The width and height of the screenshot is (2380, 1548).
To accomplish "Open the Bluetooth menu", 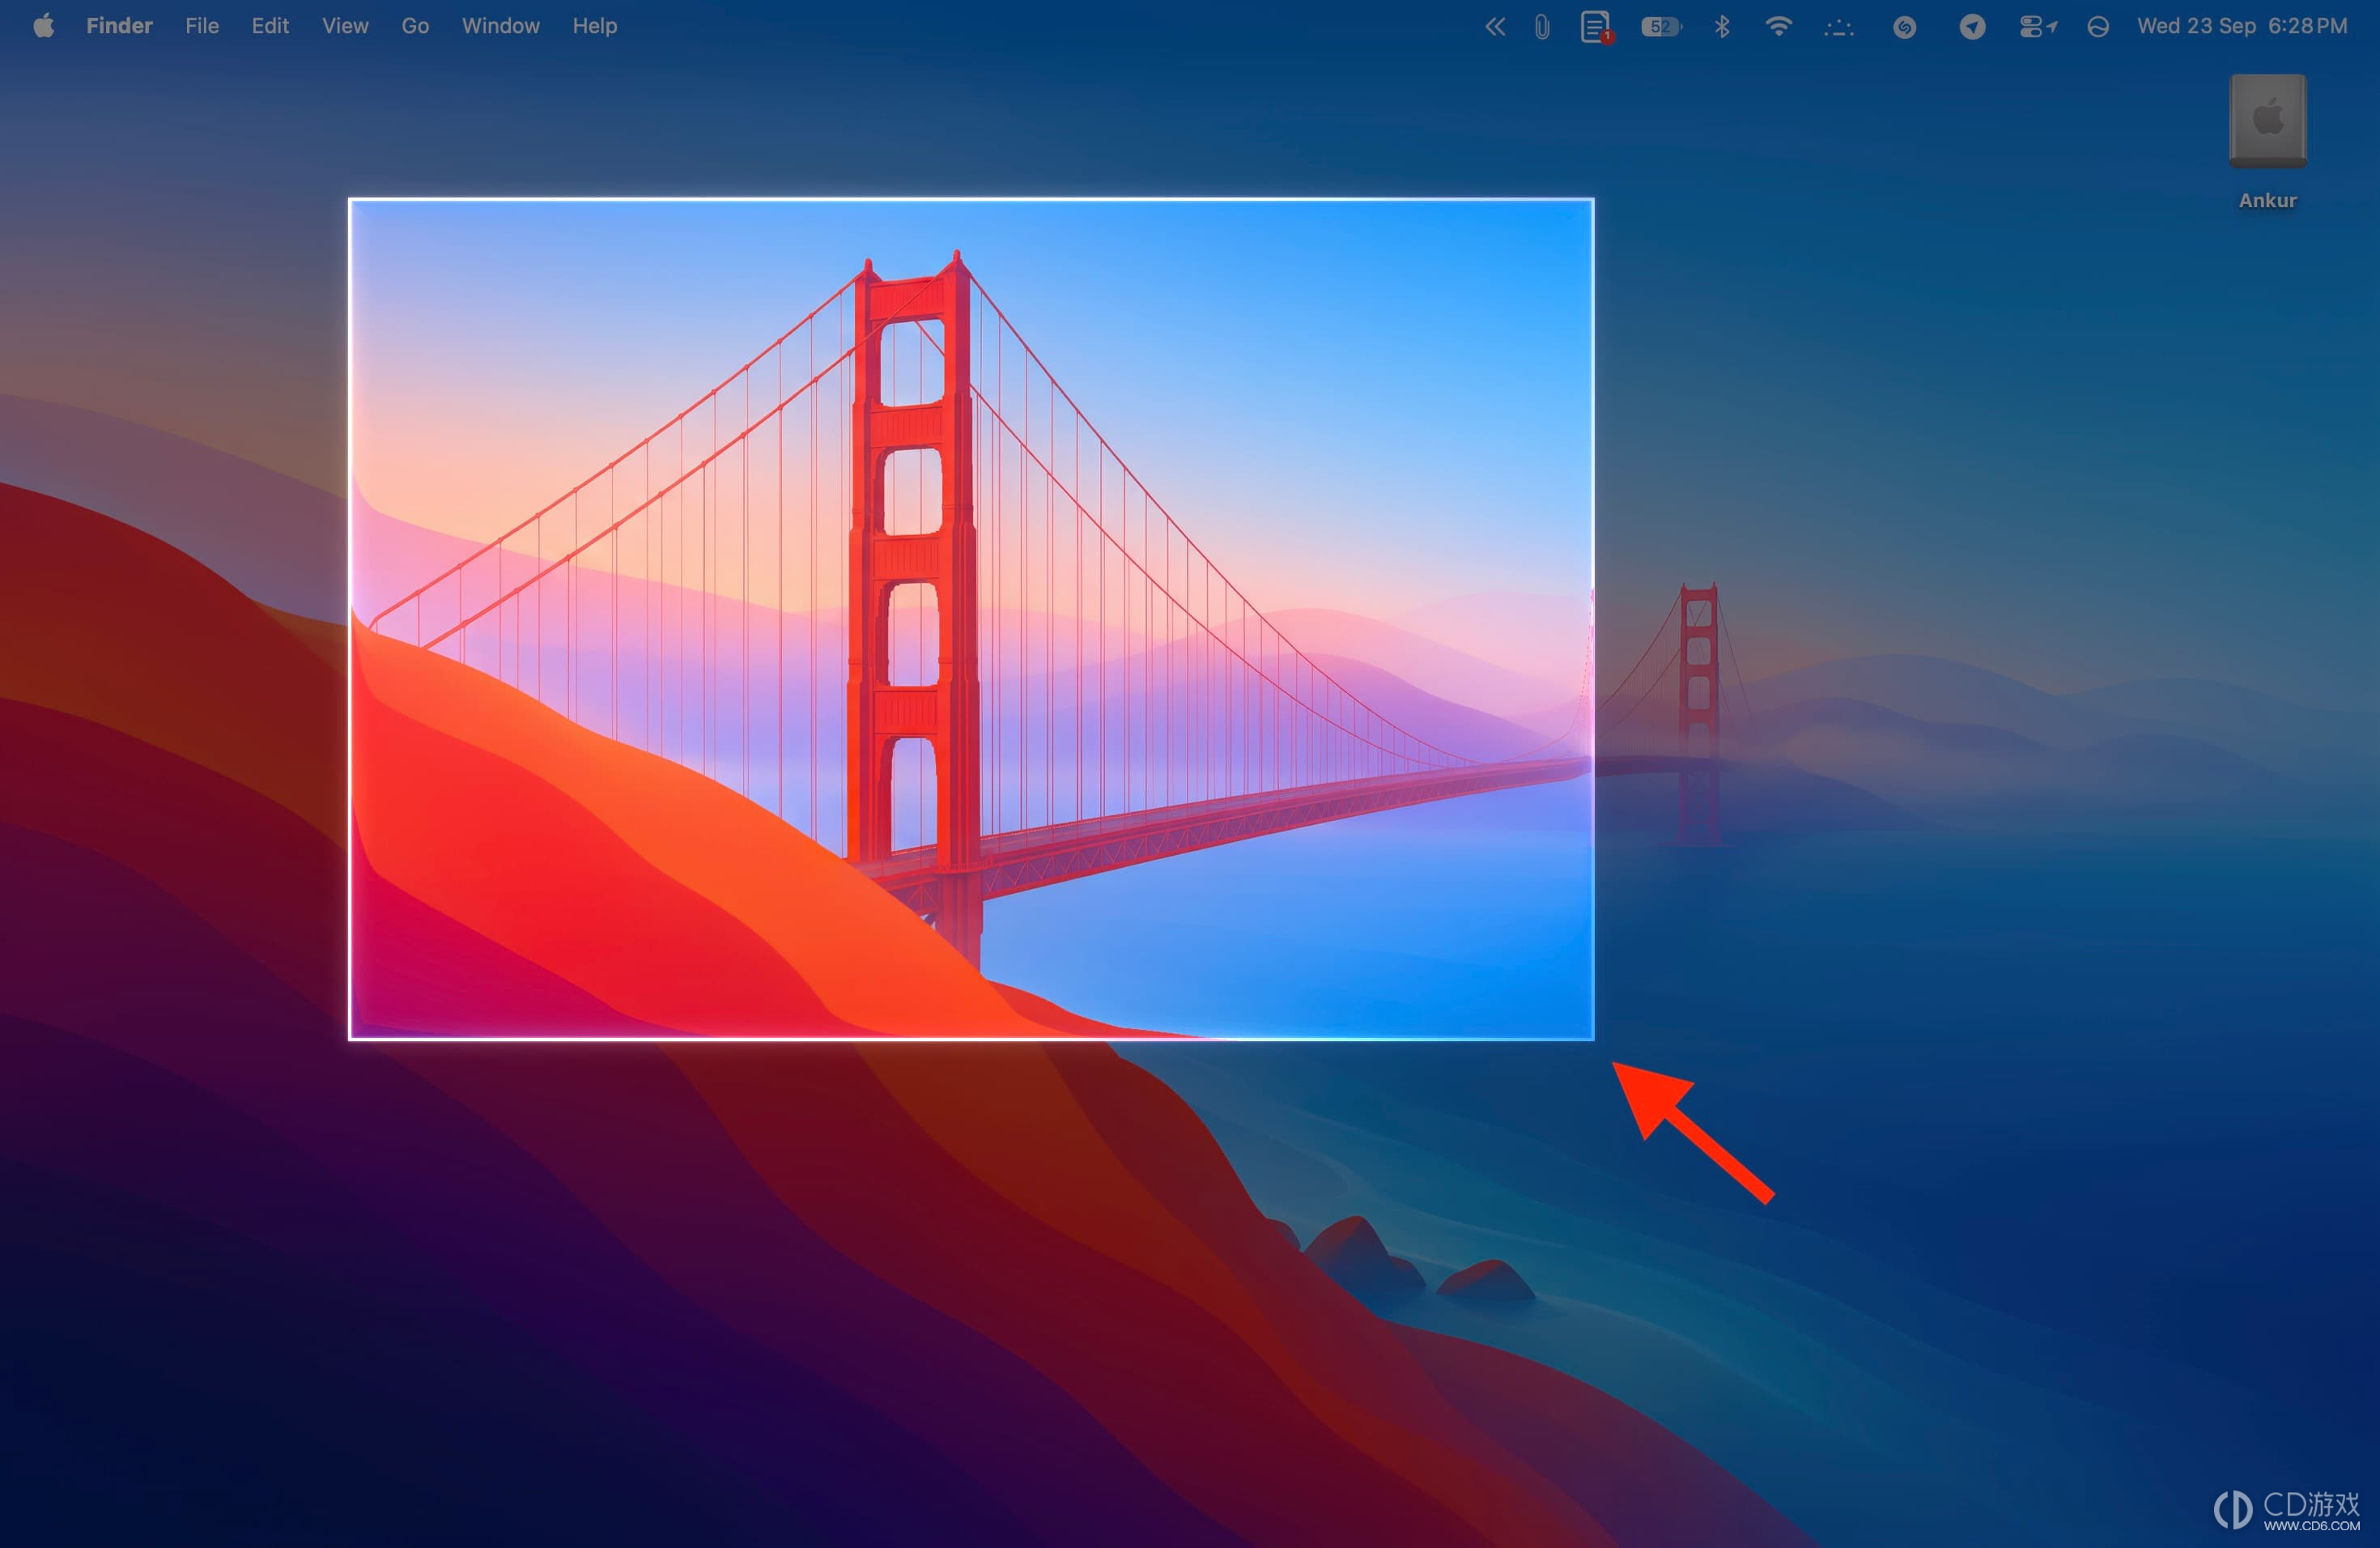I will [1721, 27].
